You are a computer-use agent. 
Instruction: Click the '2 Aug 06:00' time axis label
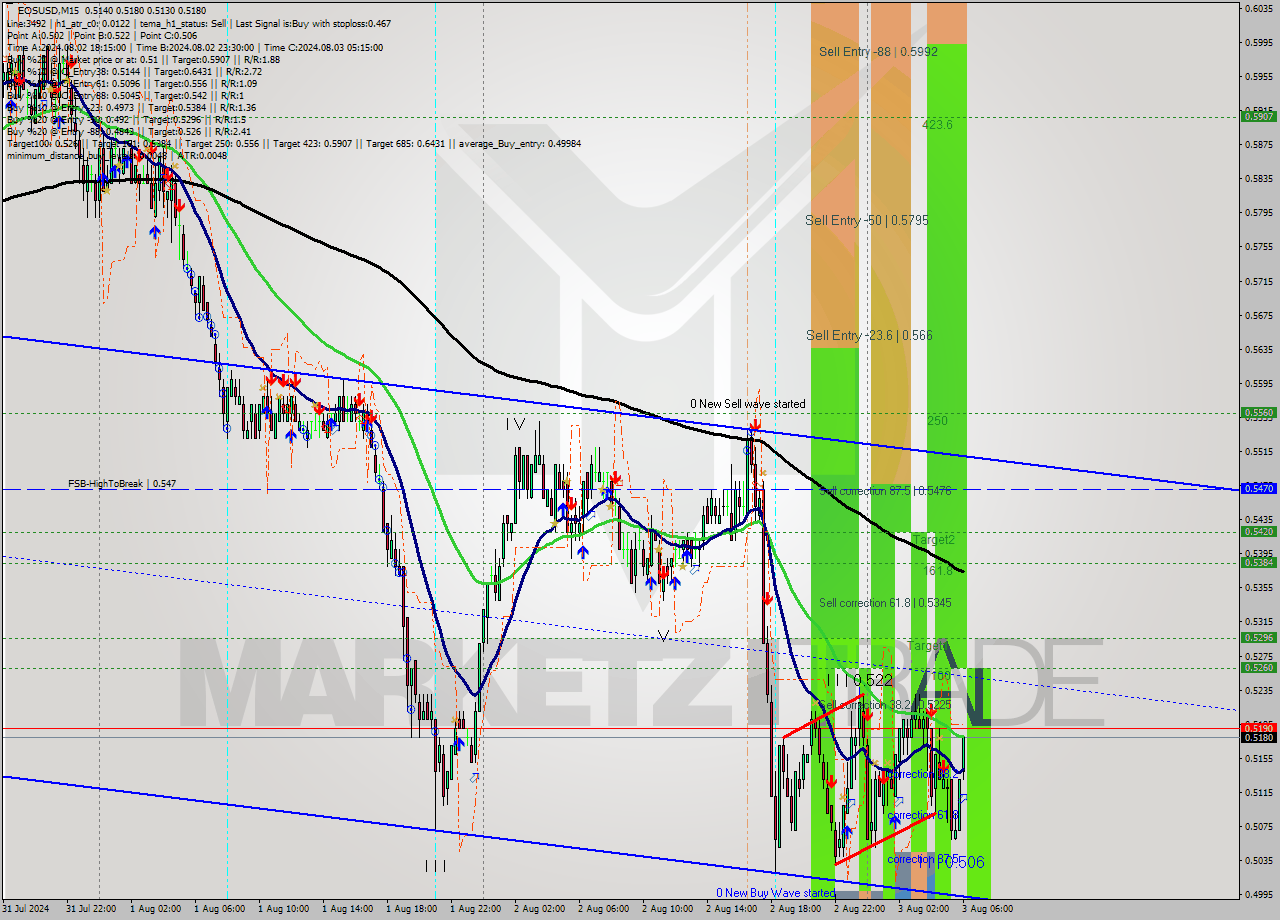click(603, 909)
